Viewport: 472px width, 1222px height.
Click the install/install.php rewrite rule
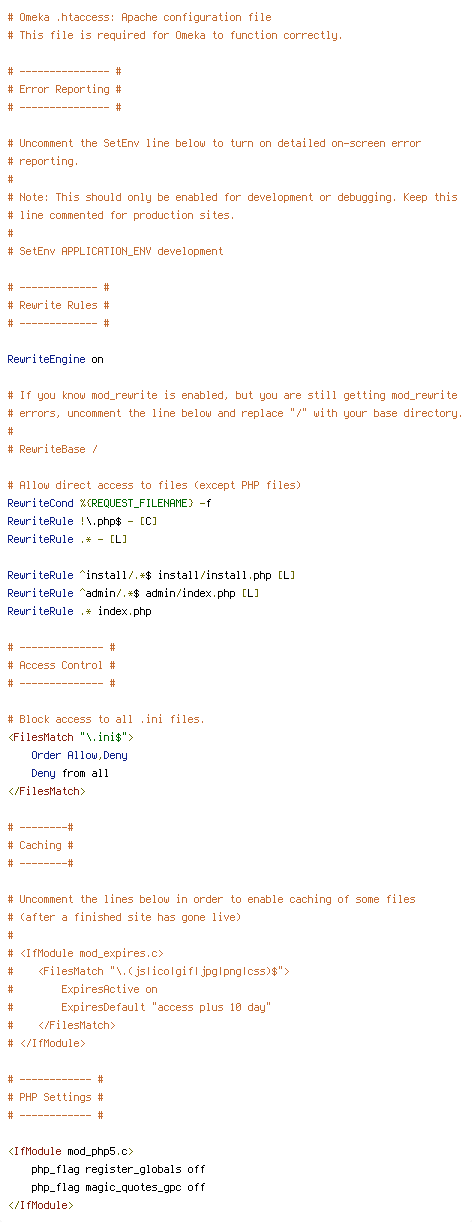pyautogui.click(x=151, y=575)
